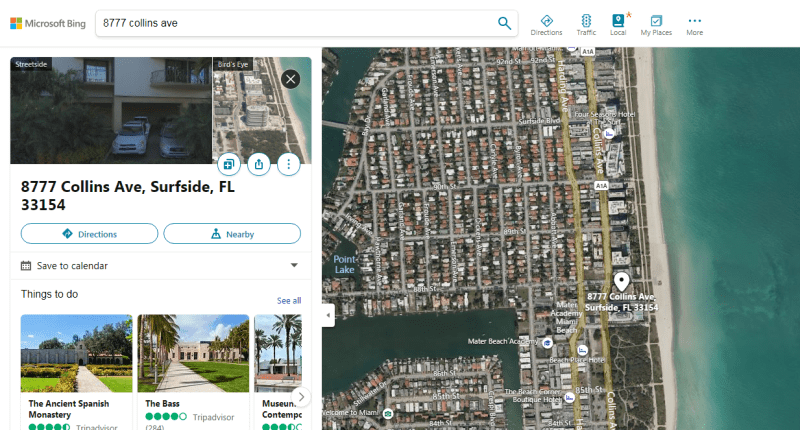This screenshot has height=430, width=800.
Task: Open Directions from the top toolbar
Action: tap(546, 25)
